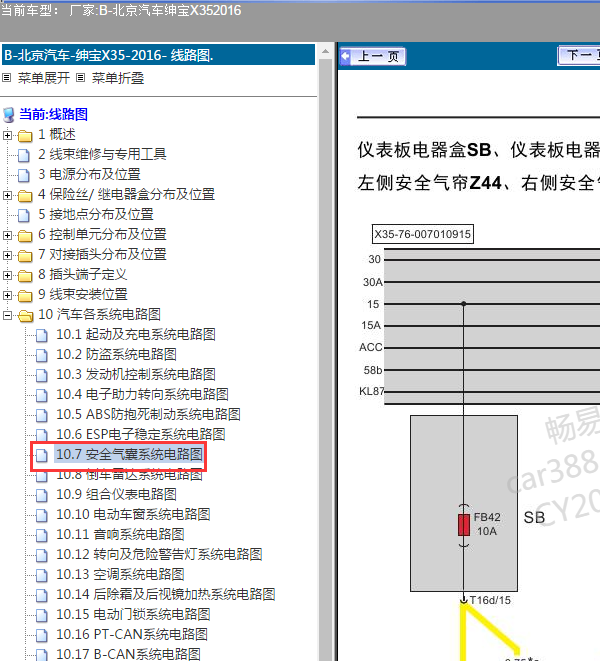Click the tree panel scroll-up arrow
This screenshot has height=661, width=600.
click(326, 52)
